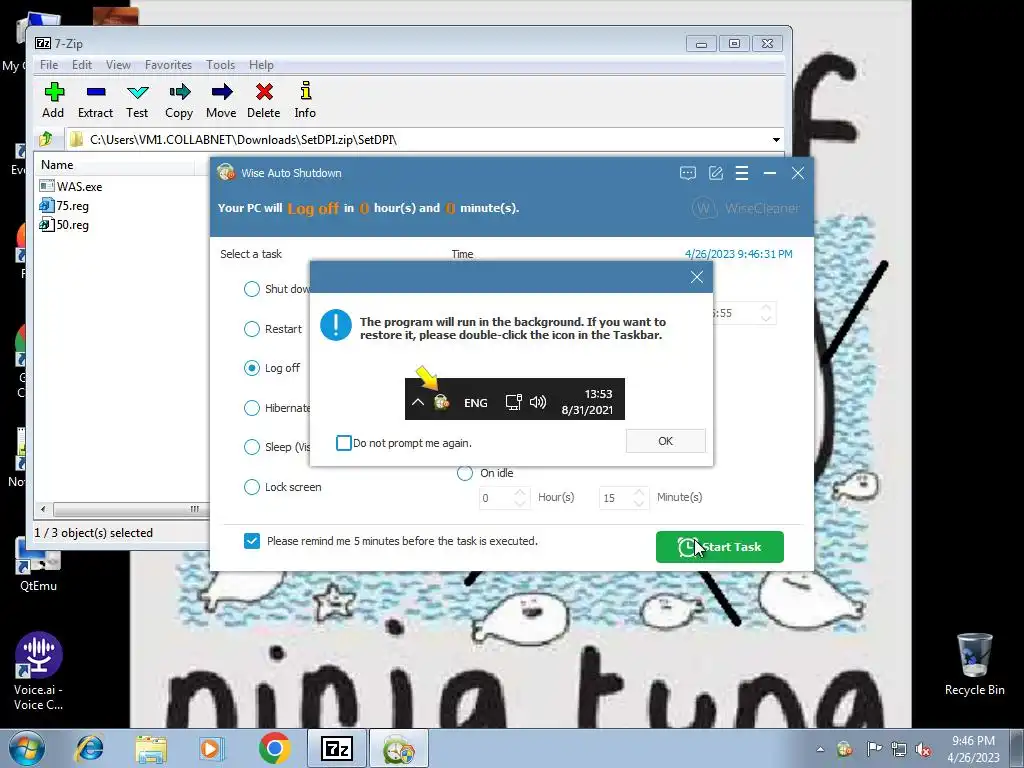Show hidden tray icons arrow

(820, 749)
